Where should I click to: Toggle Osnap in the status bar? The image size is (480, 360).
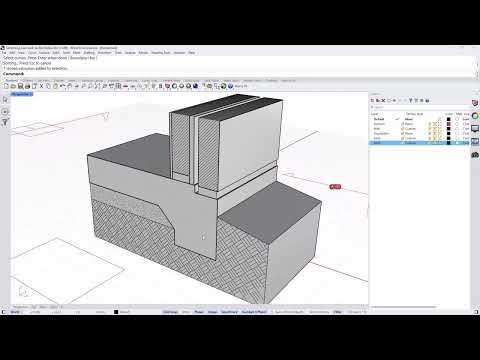point(212,312)
